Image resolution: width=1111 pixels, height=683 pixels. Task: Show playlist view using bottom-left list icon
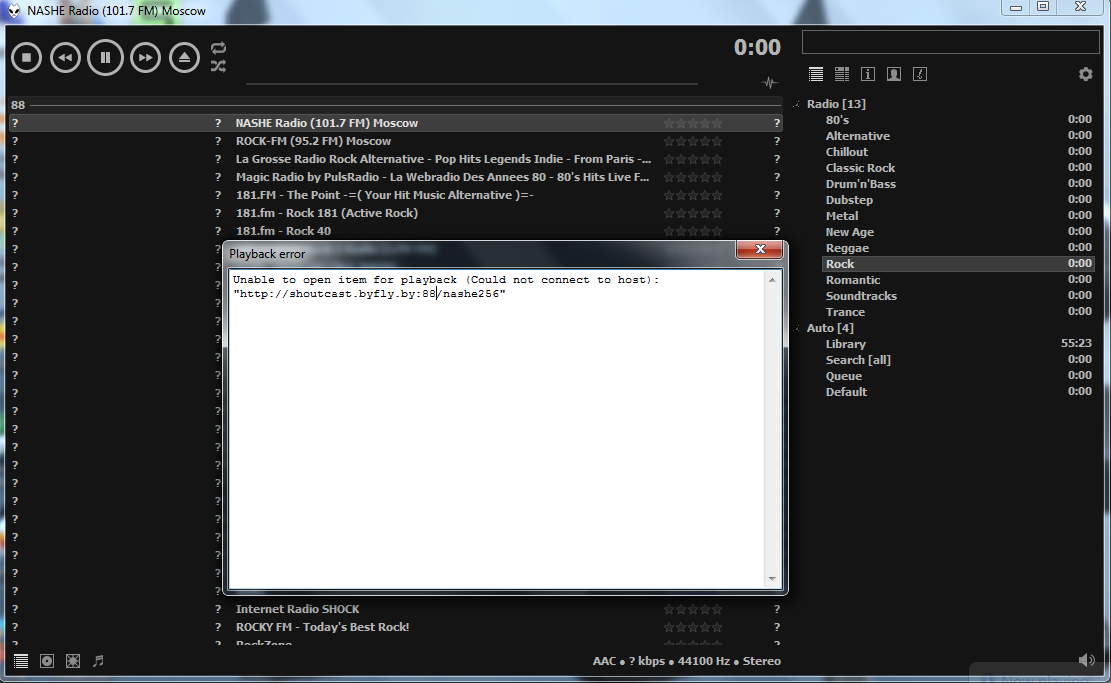(21, 661)
